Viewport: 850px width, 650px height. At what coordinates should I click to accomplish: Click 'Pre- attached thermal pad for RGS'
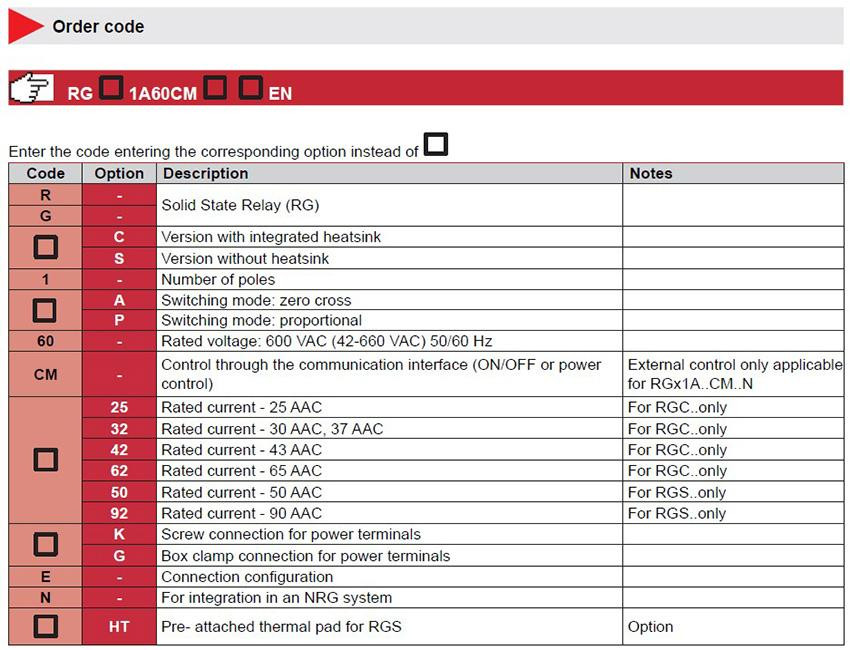[x=281, y=627]
